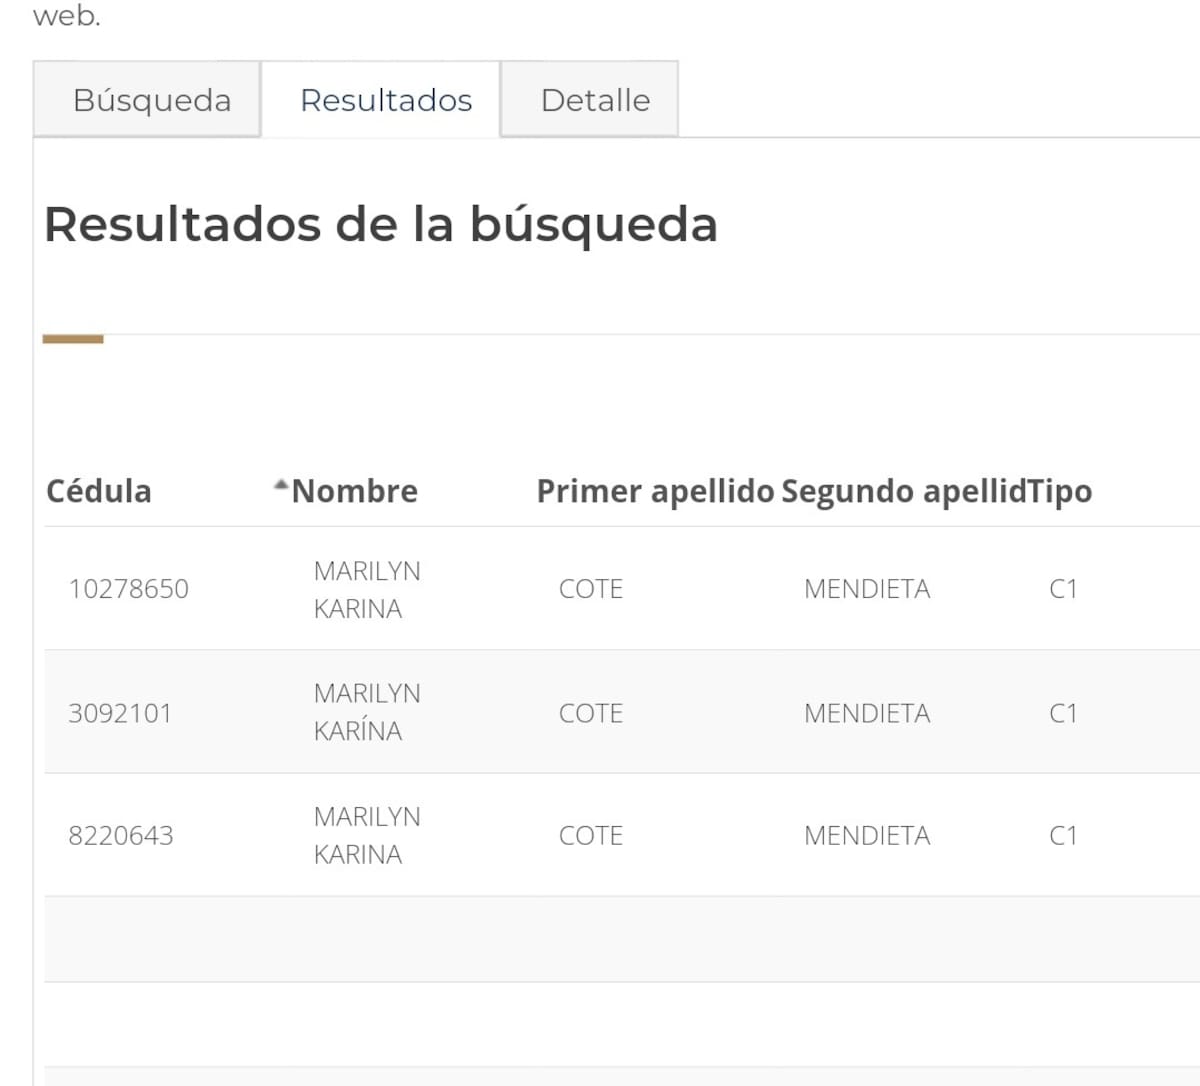Image resolution: width=1200 pixels, height=1086 pixels.
Task: Select cédula number 10278650
Action: click(128, 589)
